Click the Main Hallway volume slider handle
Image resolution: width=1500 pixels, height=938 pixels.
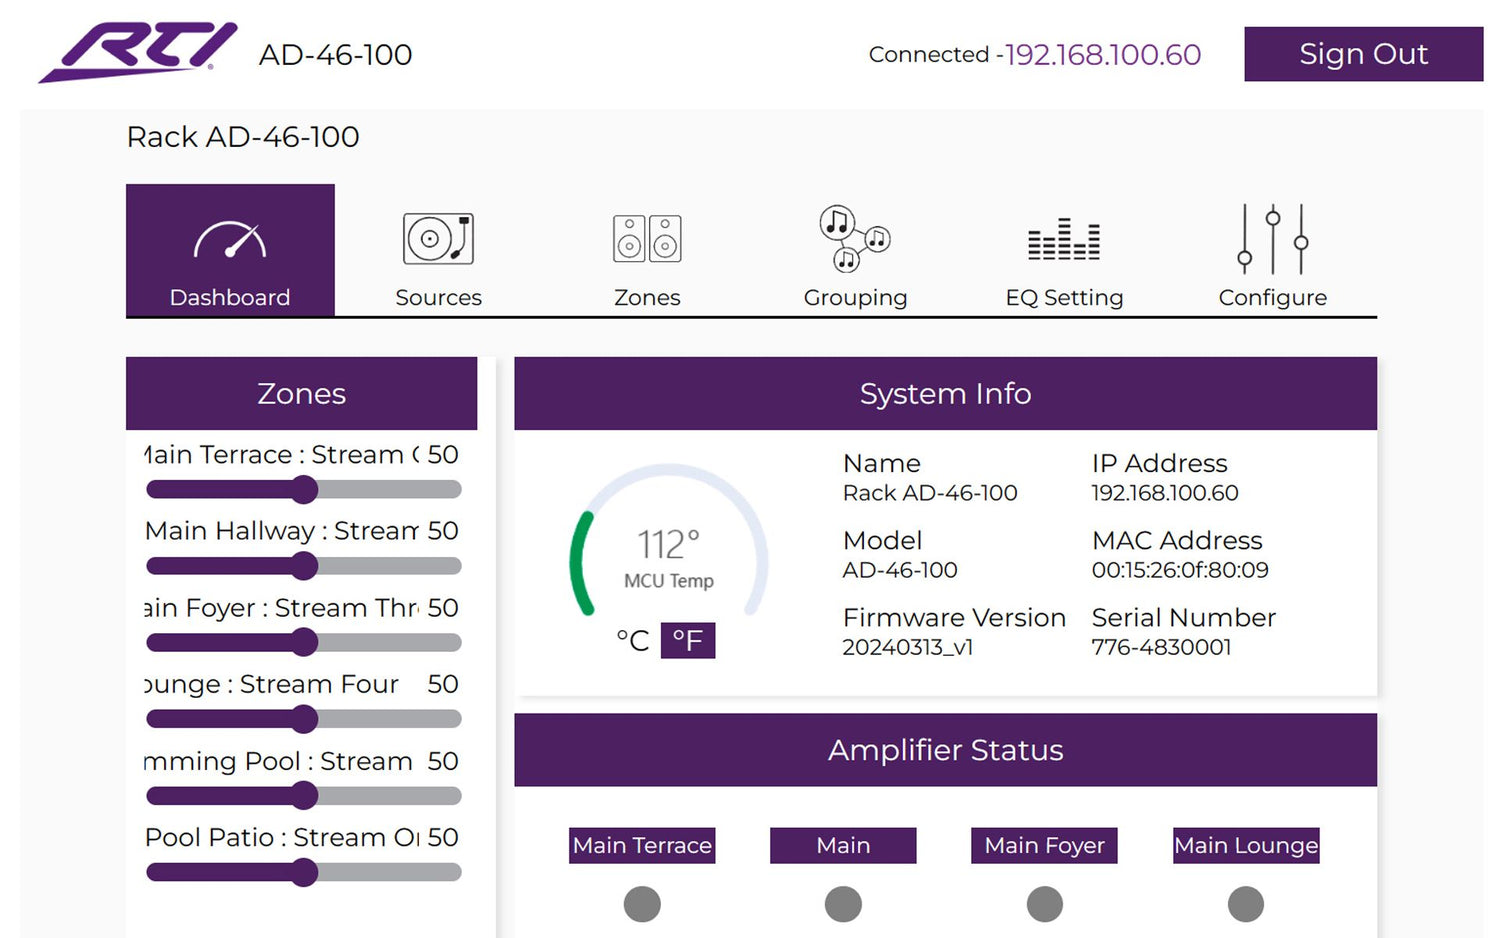coord(304,566)
